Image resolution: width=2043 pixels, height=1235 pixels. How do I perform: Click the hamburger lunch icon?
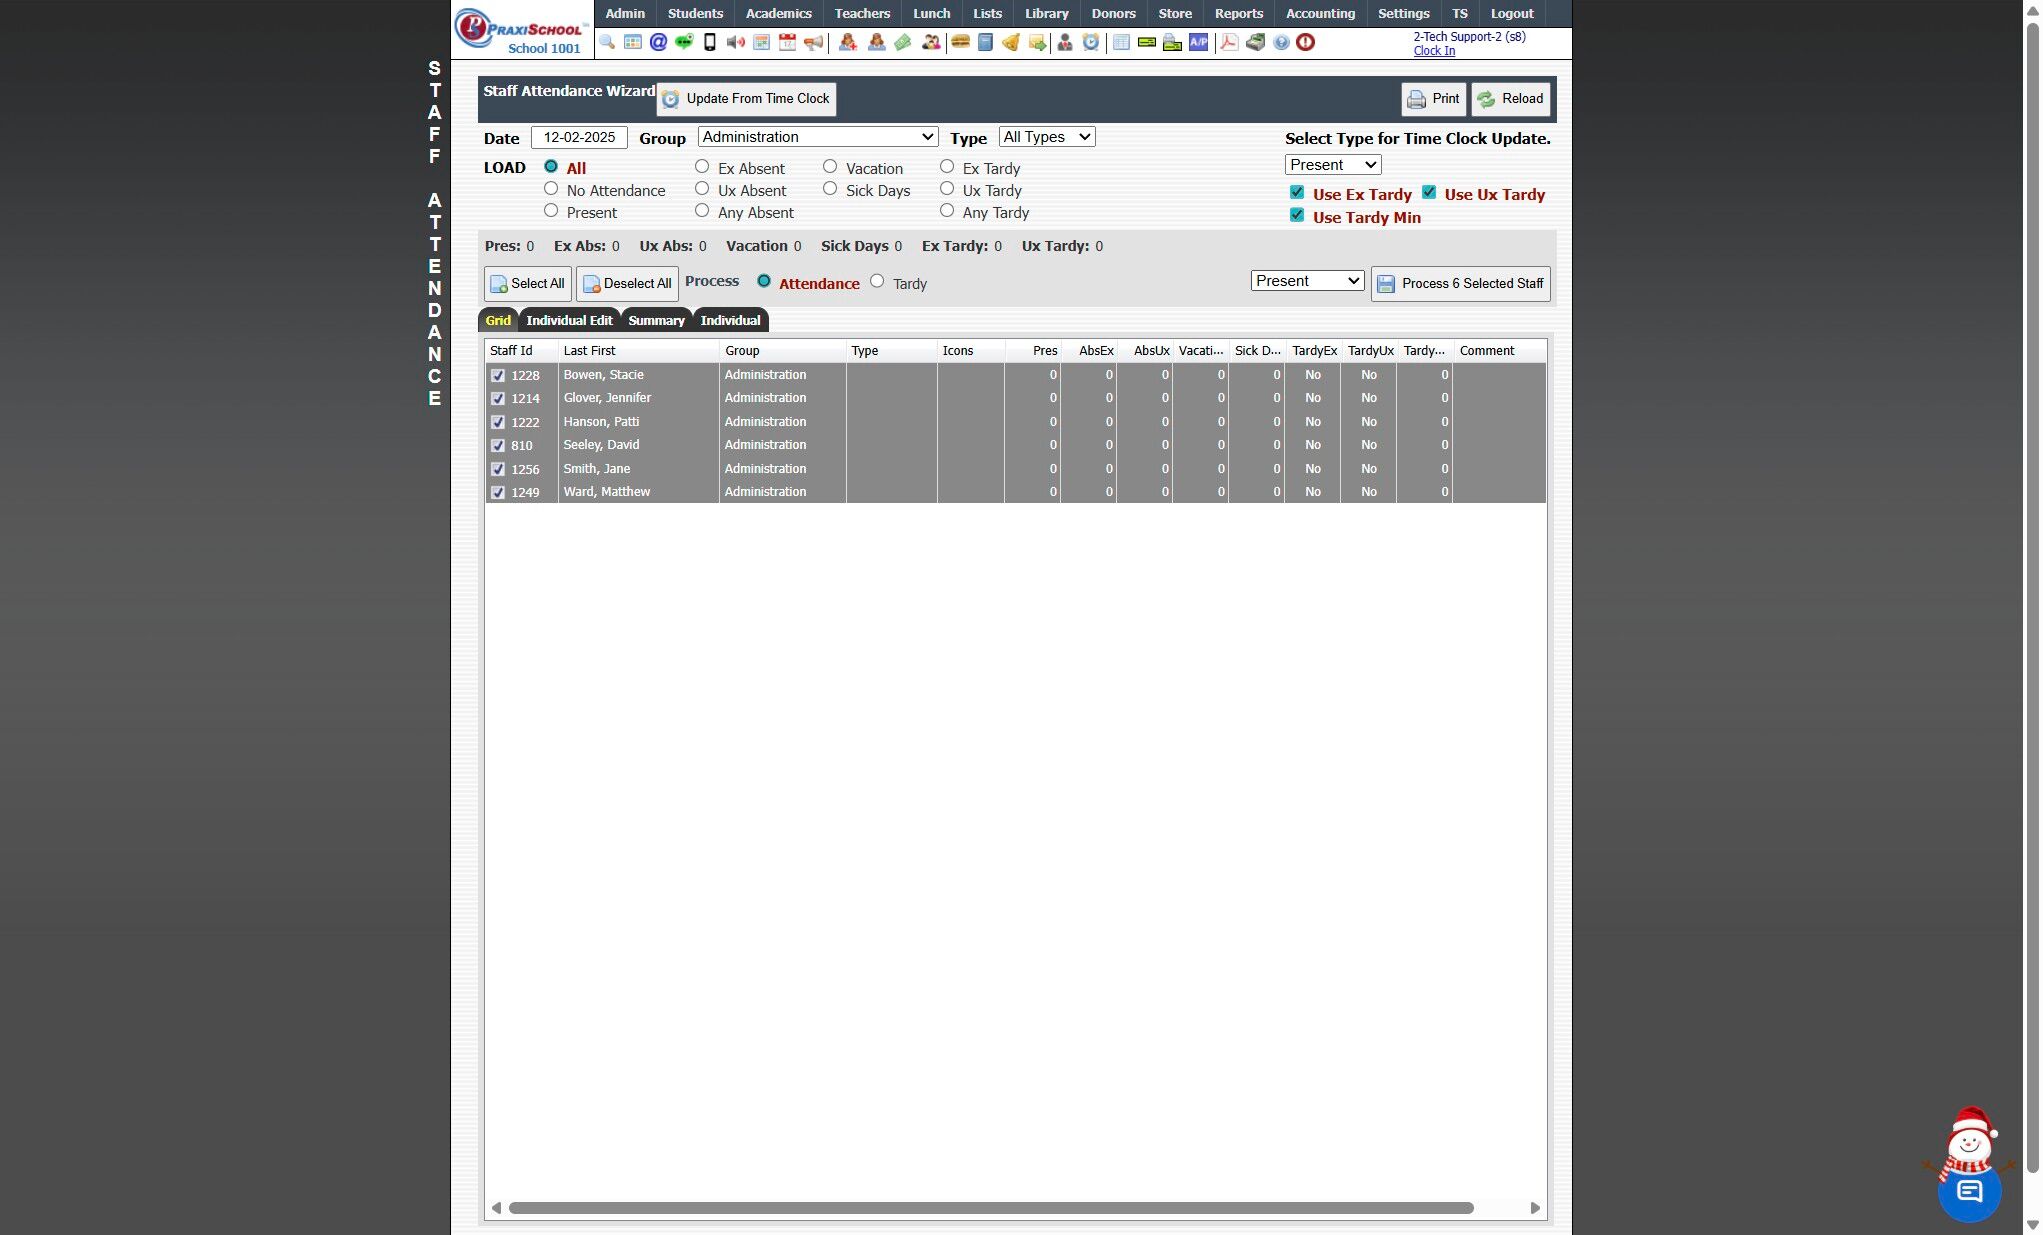(x=960, y=42)
